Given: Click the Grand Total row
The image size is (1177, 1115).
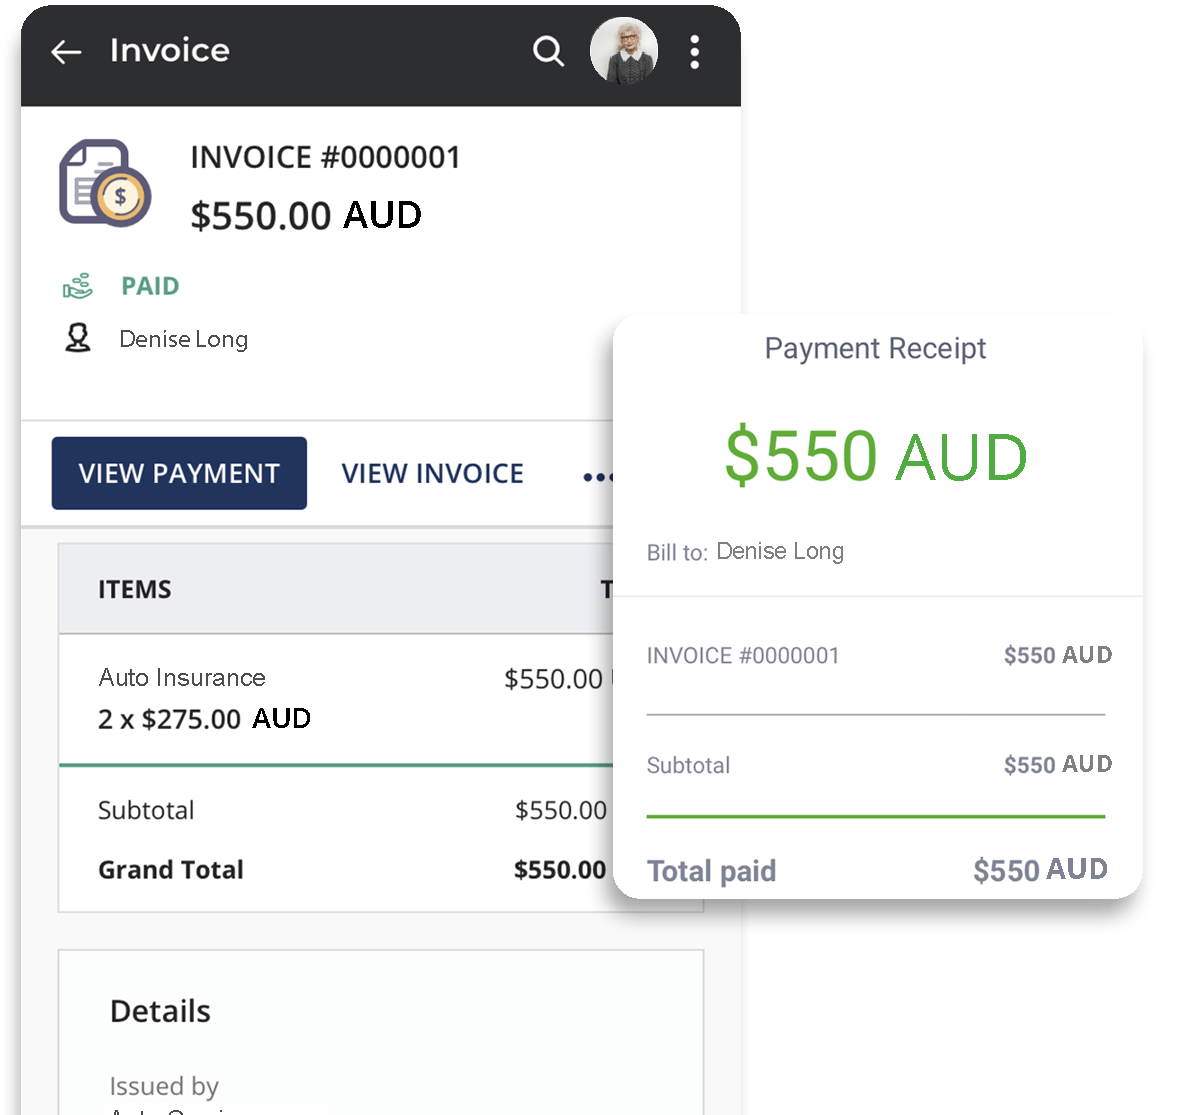Looking at the screenshot, I should coord(171,870).
